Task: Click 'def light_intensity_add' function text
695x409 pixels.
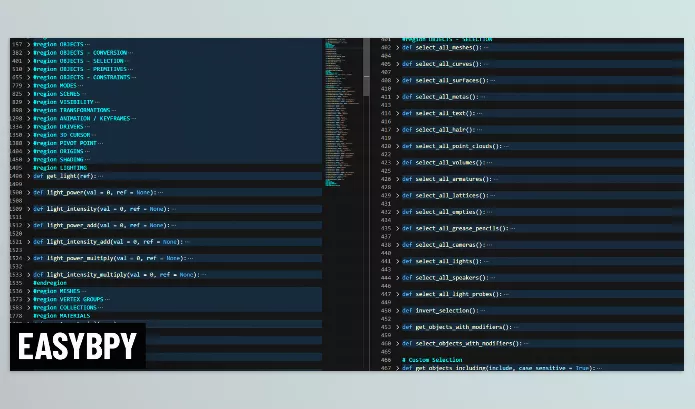Action: point(108,242)
